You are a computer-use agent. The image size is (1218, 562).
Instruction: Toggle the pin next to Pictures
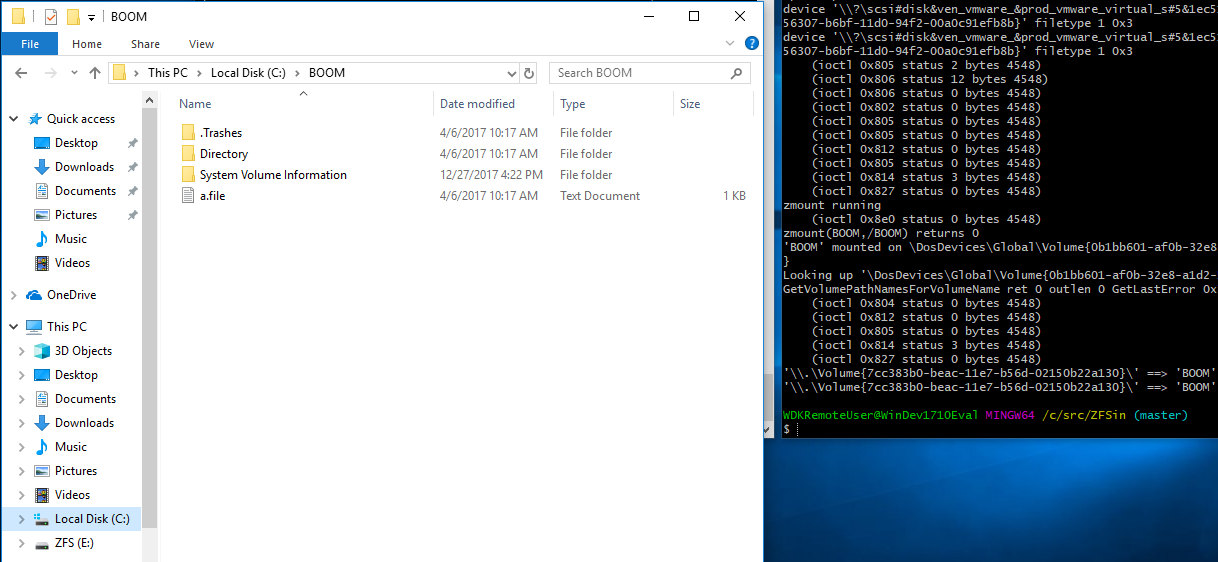pyautogui.click(x=132, y=215)
